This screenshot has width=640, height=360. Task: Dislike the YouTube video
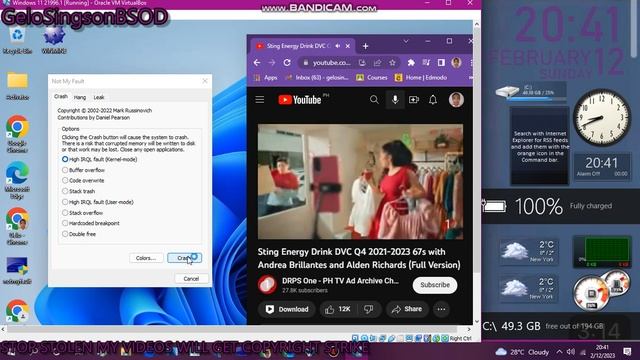369,309
